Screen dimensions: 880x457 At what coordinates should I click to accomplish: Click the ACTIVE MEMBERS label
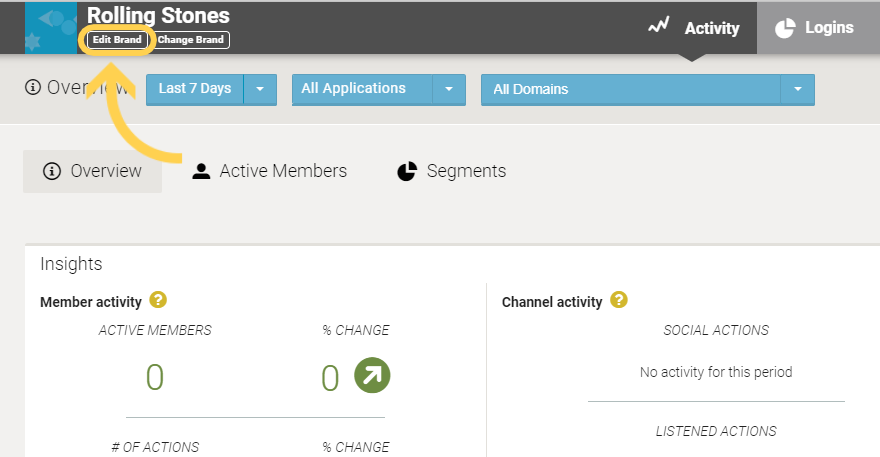coord(155,330)
